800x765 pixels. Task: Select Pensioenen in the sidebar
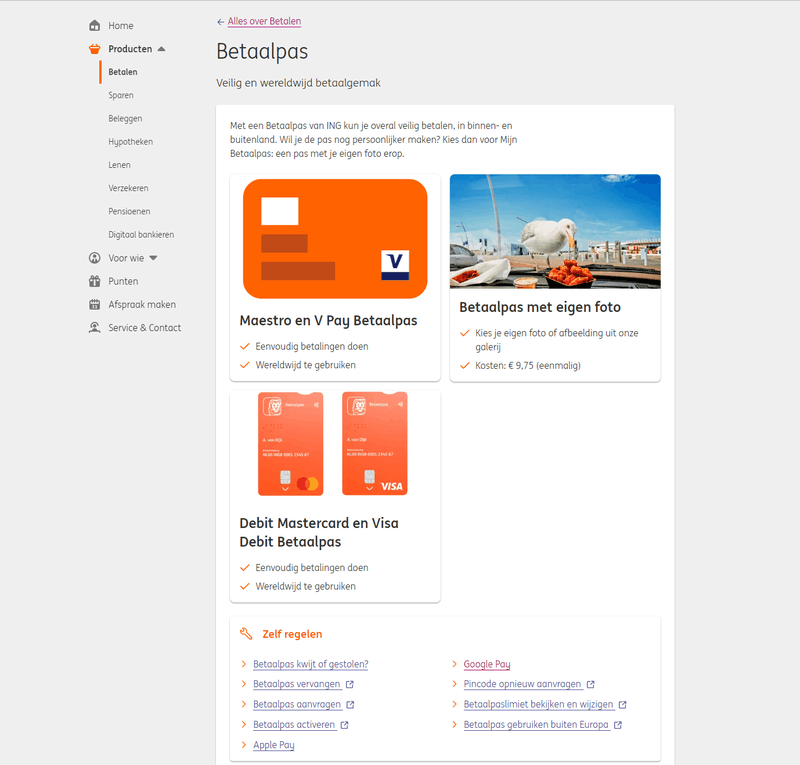point(129,211)
